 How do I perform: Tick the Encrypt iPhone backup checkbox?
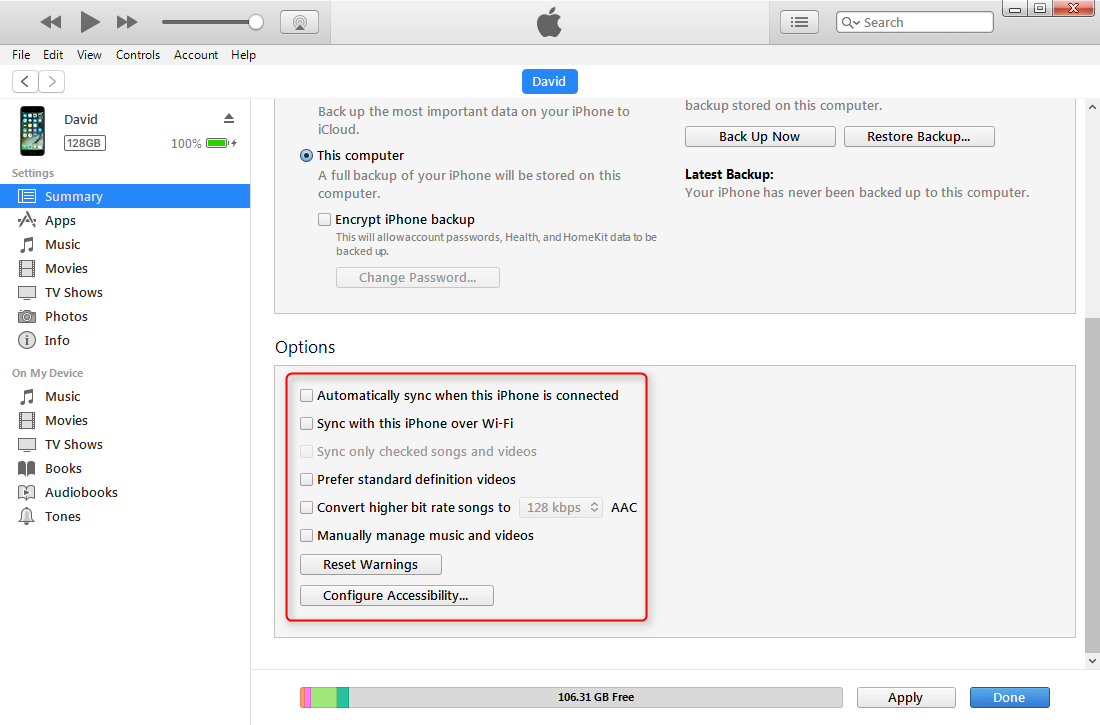[x=324, y=220]
